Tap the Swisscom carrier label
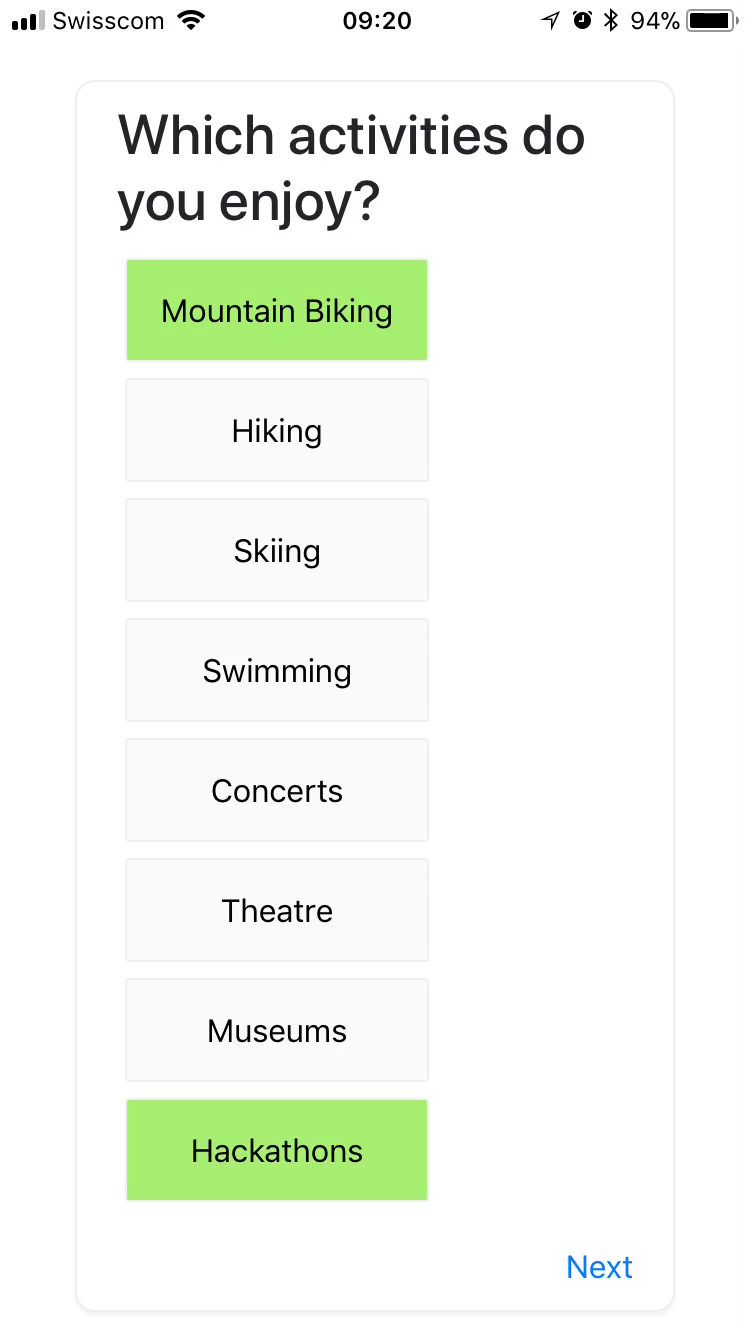 [x=108, y=21]
